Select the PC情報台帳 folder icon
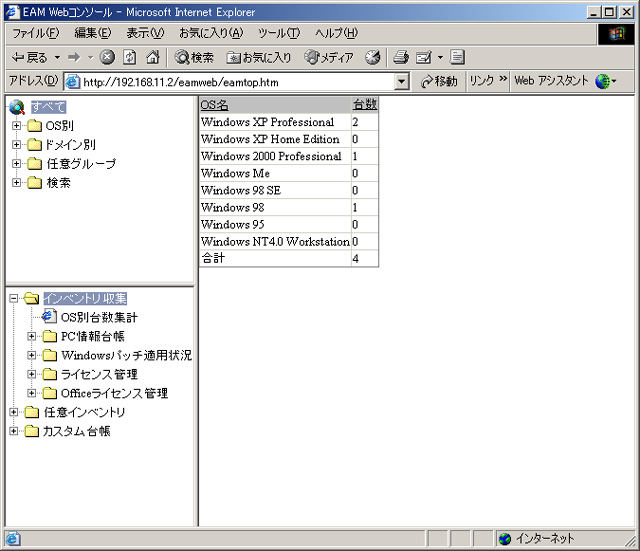This screenshot has height=551, width=640. [x=50, y=336]
